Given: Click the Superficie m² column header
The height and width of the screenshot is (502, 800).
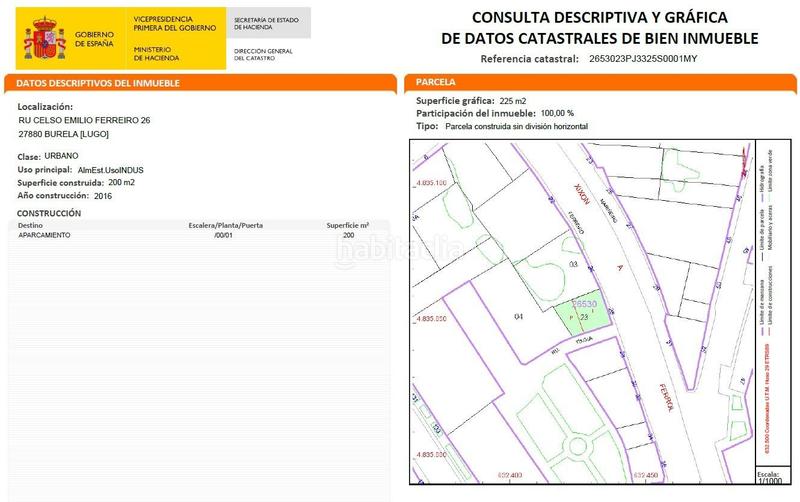Looking at the screenshot, I should 348,226.
